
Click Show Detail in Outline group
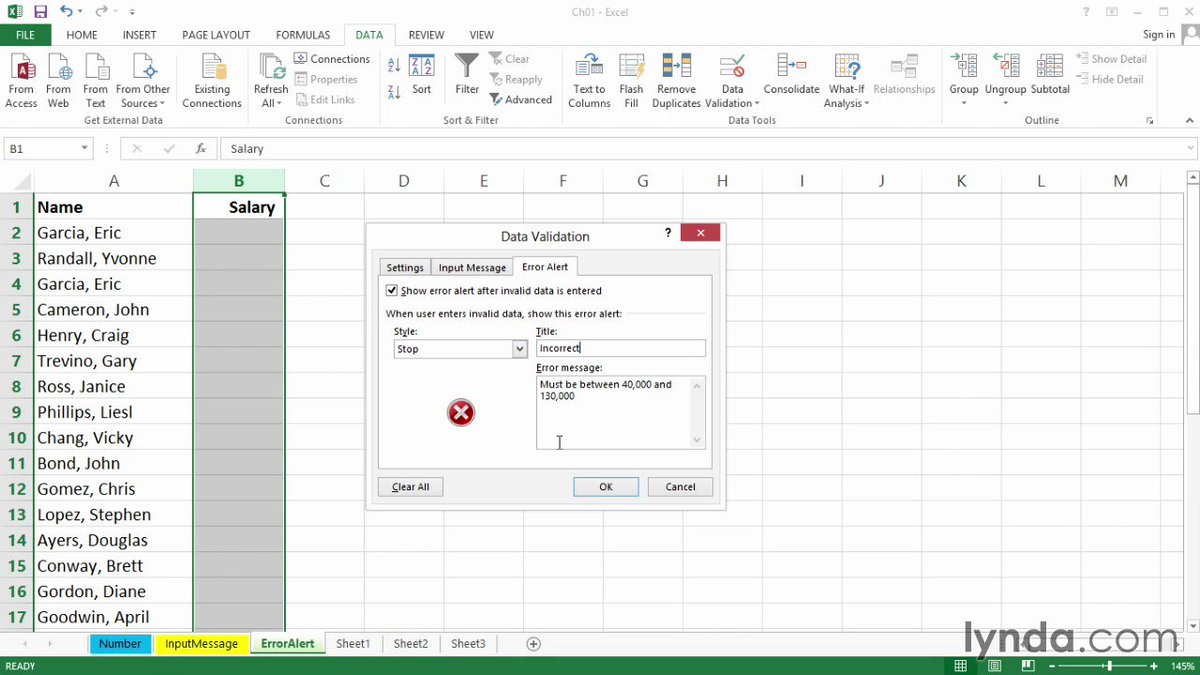(1112, 59)
